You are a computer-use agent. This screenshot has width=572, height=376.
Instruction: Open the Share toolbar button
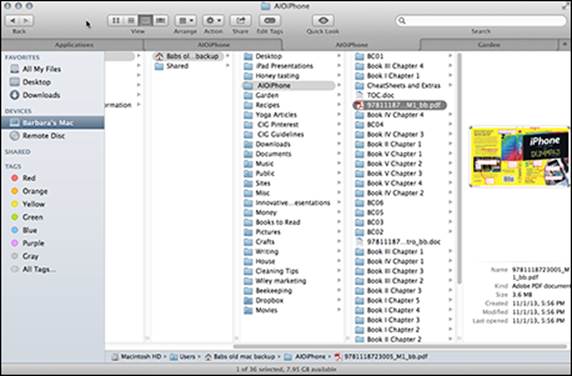(x=240, y=20)
